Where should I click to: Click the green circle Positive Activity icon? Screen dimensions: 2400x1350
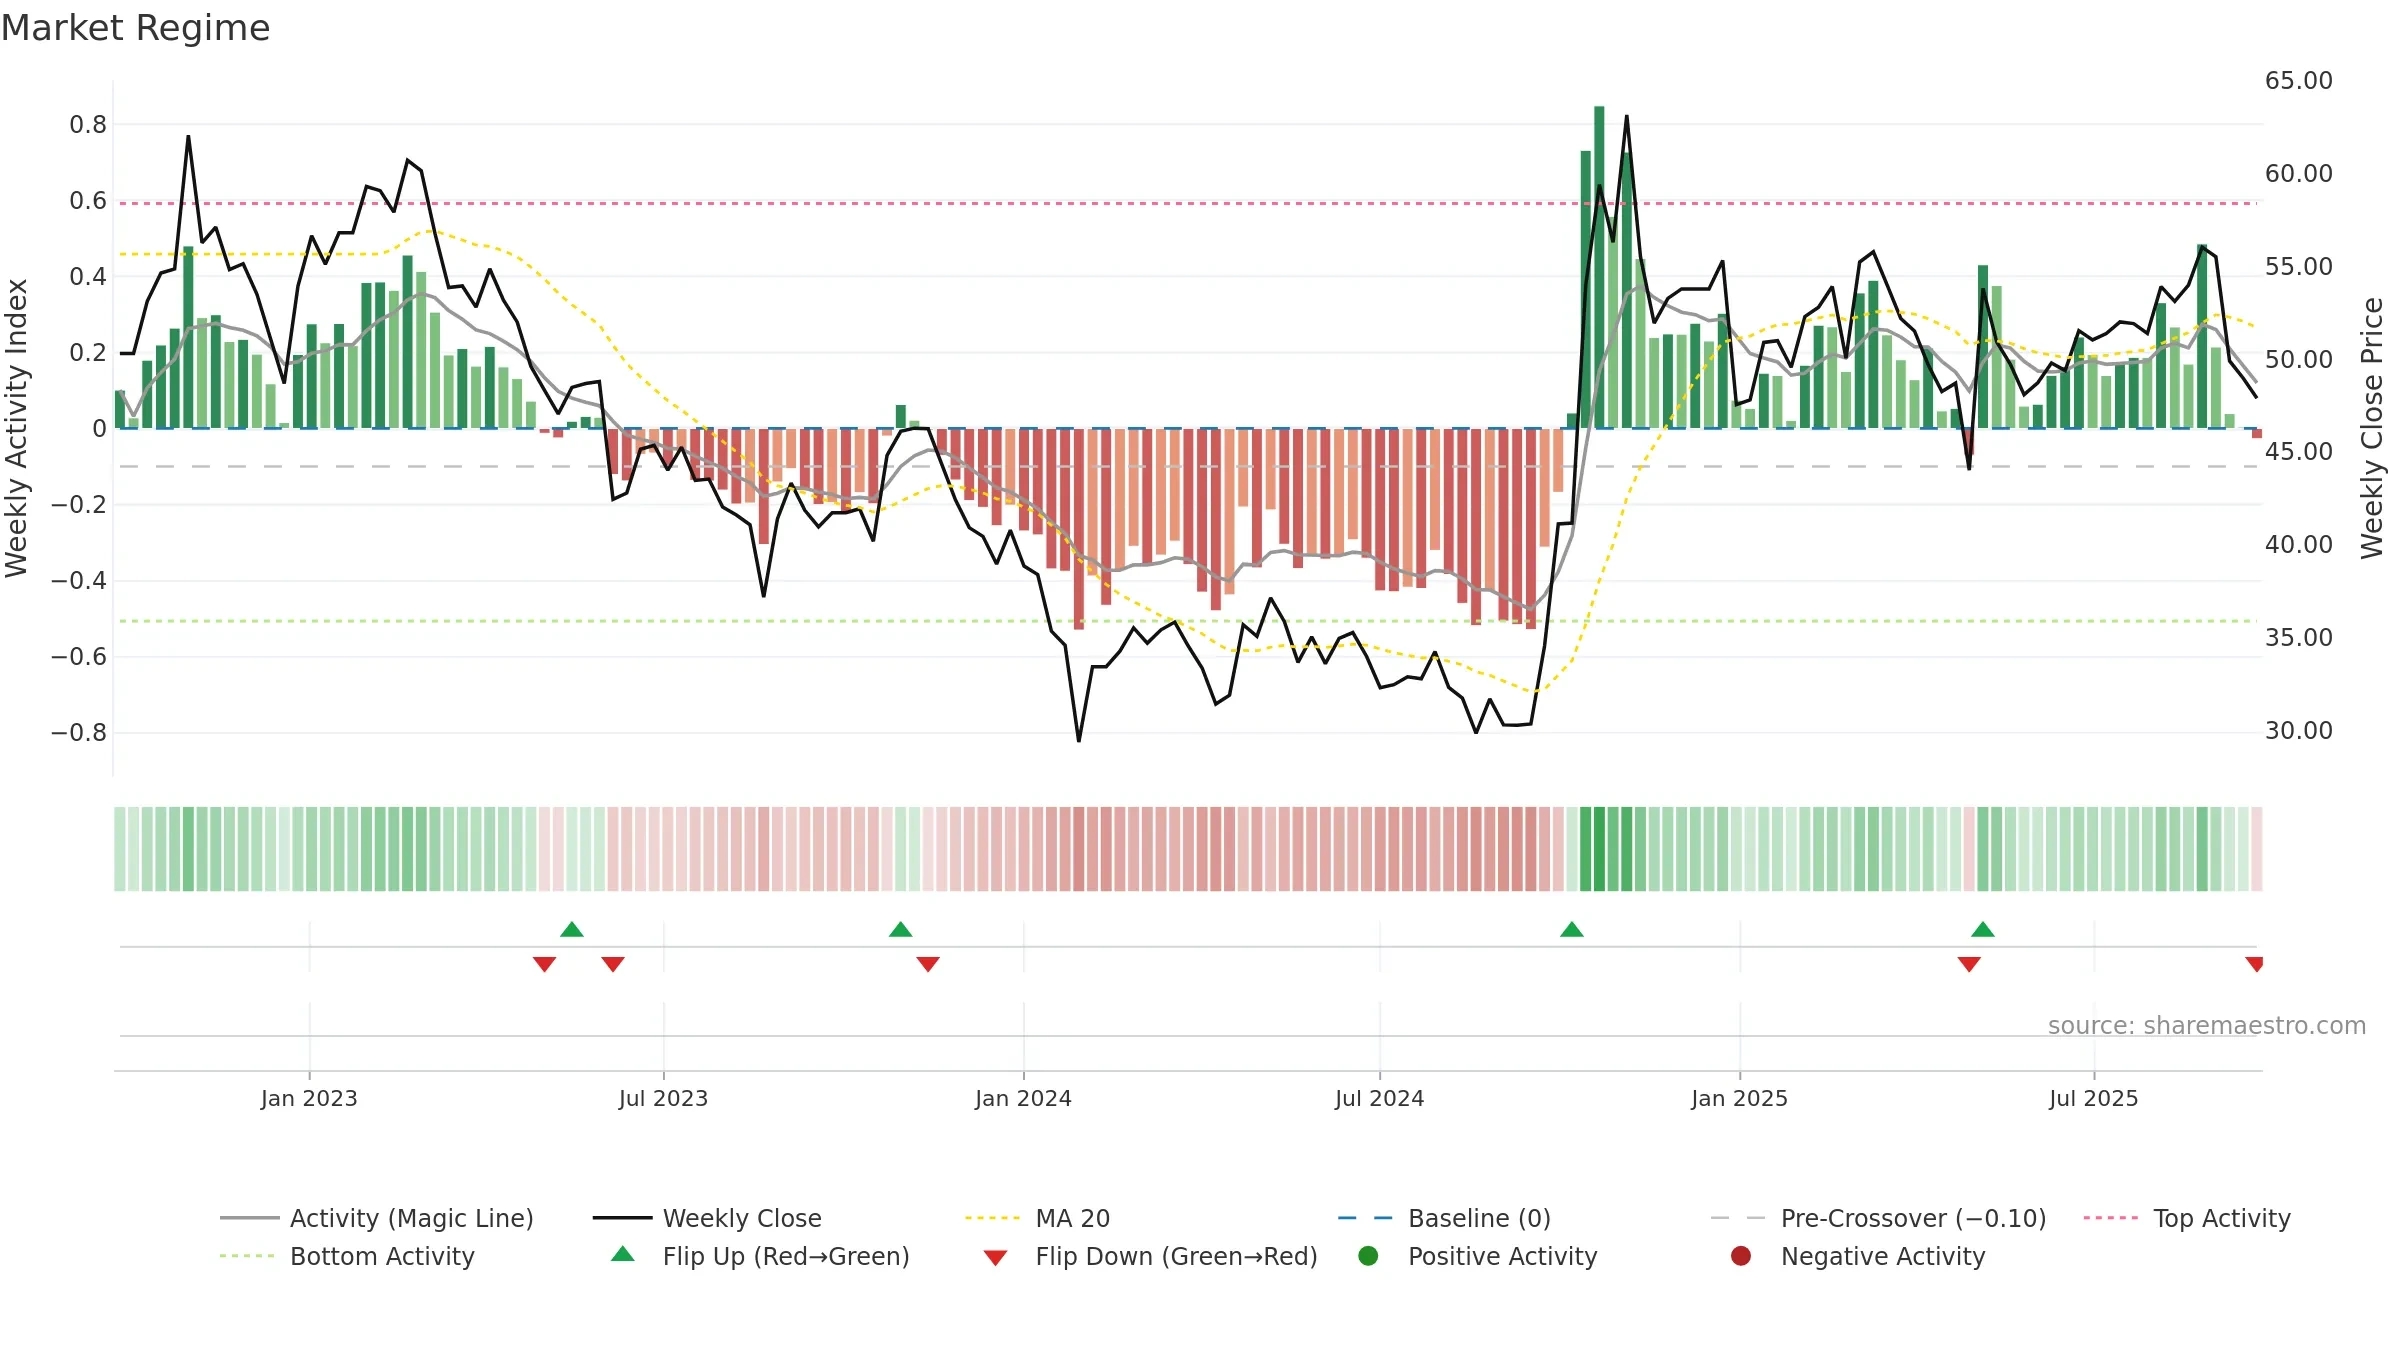pos(1368,1256)
